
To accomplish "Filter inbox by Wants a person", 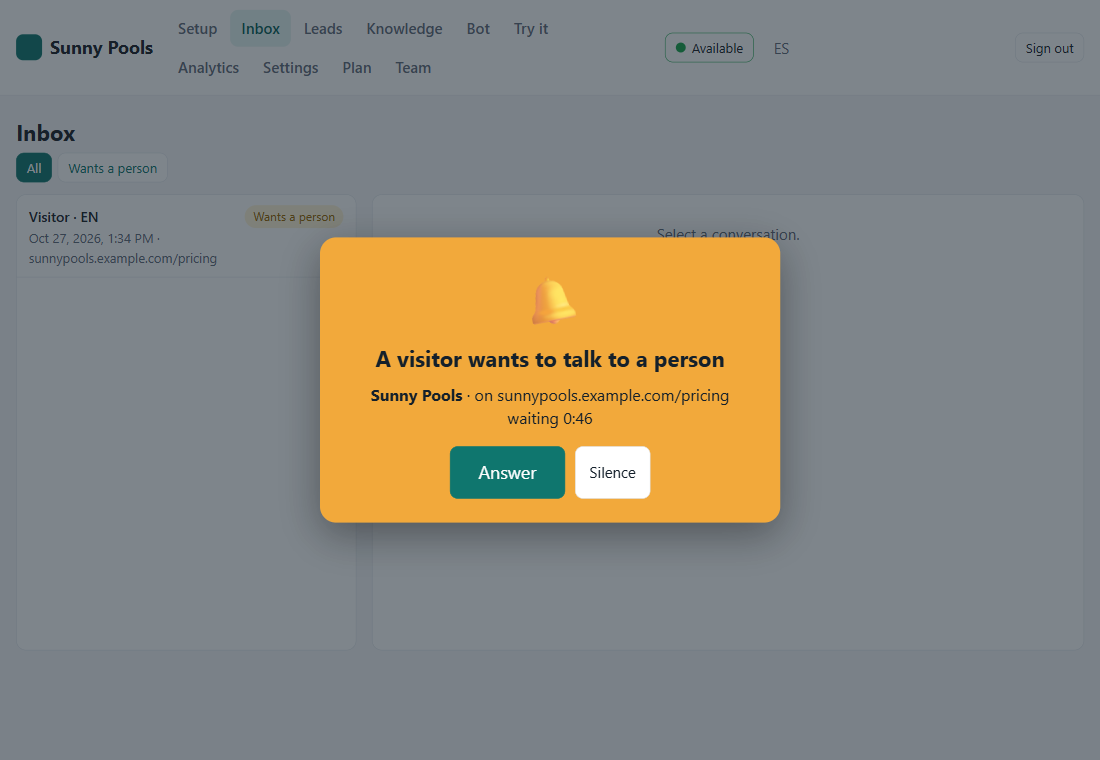I will pyautogui.click(x=112, y=168).
